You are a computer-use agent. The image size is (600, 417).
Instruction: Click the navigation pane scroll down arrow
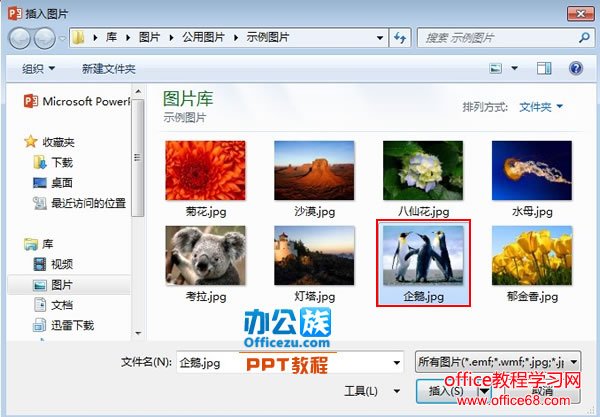click(138, 333)
